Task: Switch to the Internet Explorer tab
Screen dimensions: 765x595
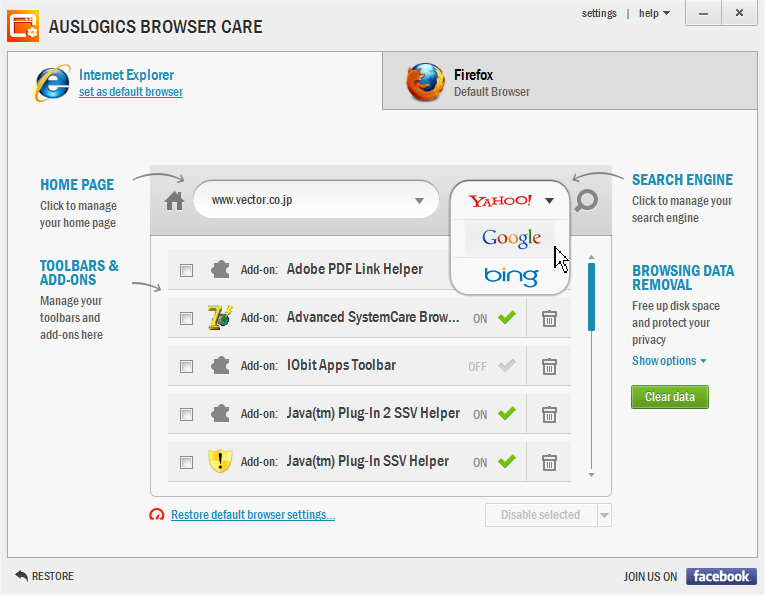Action: 126,82
